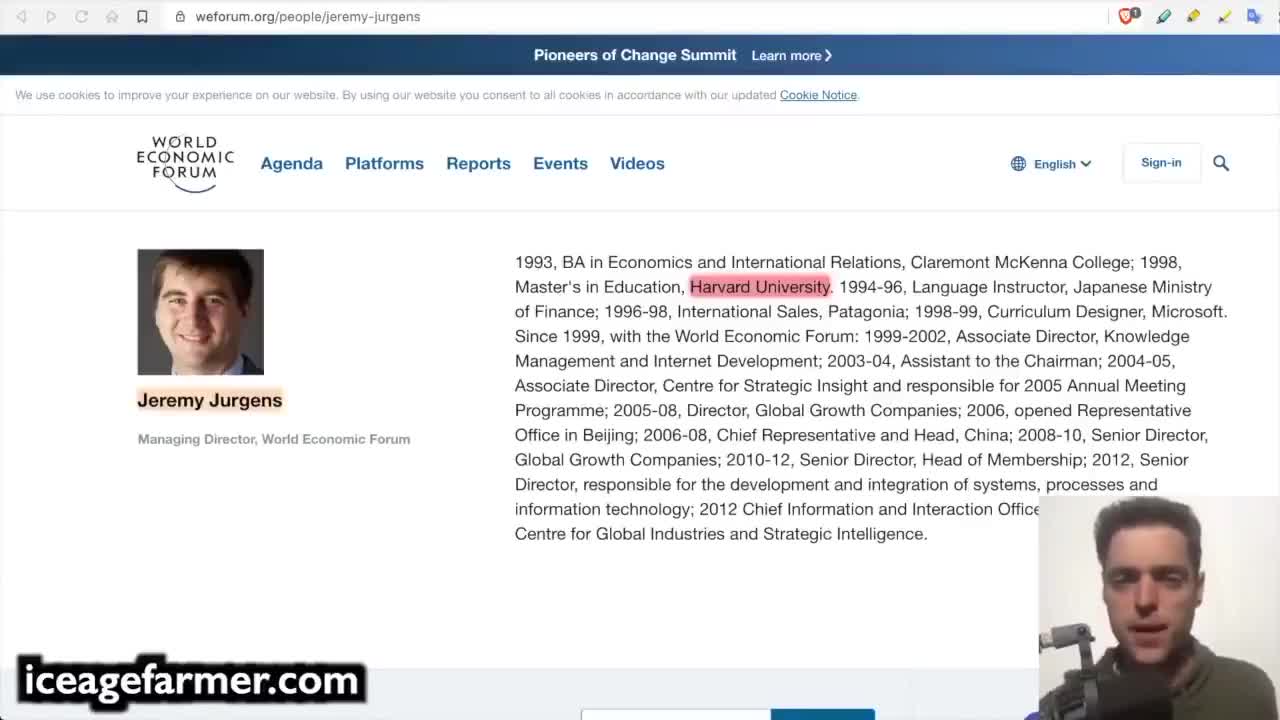
Task: Click the text Strategic Intelligence
Action: (844, 534)
